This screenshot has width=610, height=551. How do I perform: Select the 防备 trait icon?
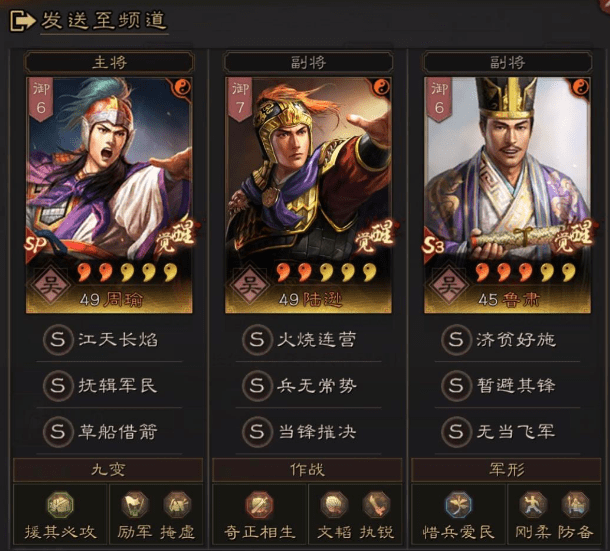575,505
